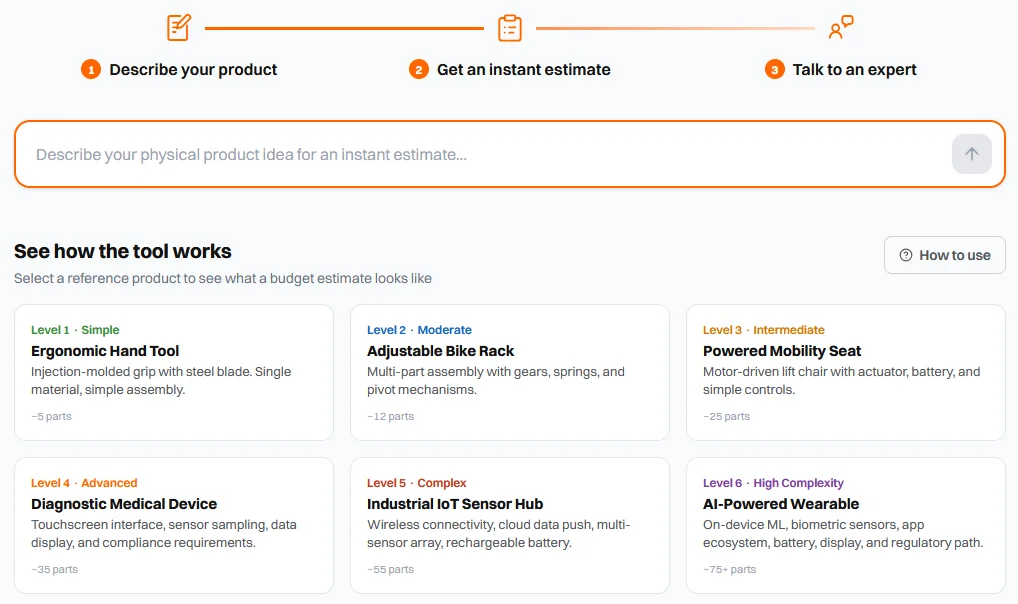
Task: Click the 'Level 6 · High Complexity' label
Action: (x=773, y=483)
